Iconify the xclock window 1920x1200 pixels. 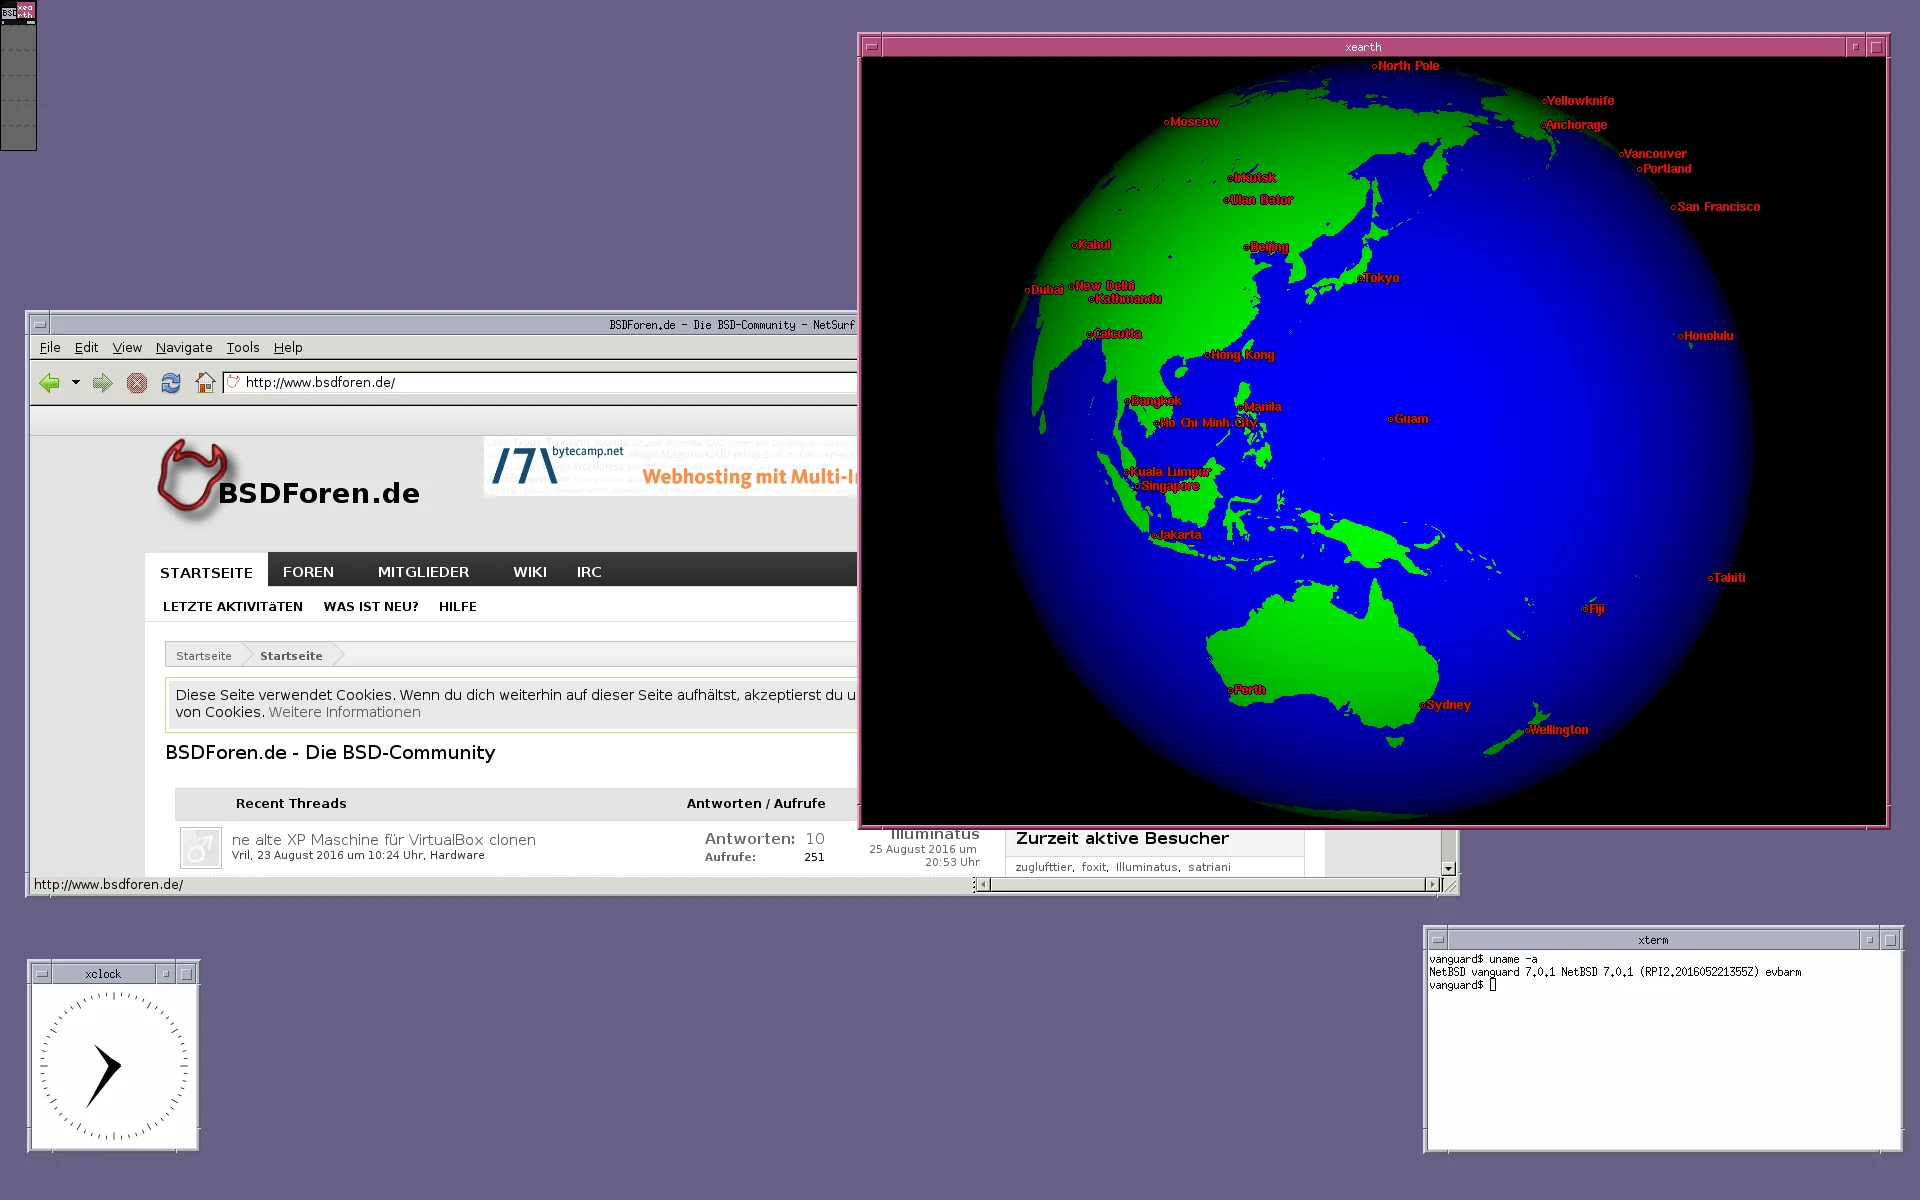point(165,974)
